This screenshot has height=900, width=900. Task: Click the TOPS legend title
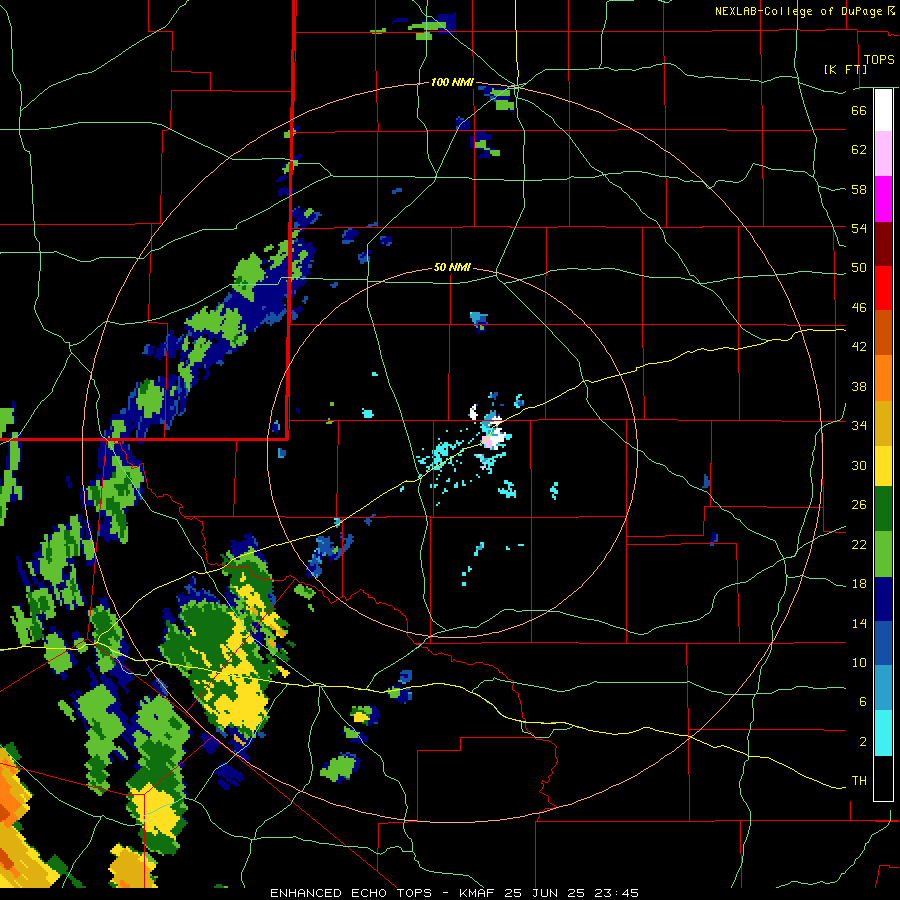tap(879, 59)
